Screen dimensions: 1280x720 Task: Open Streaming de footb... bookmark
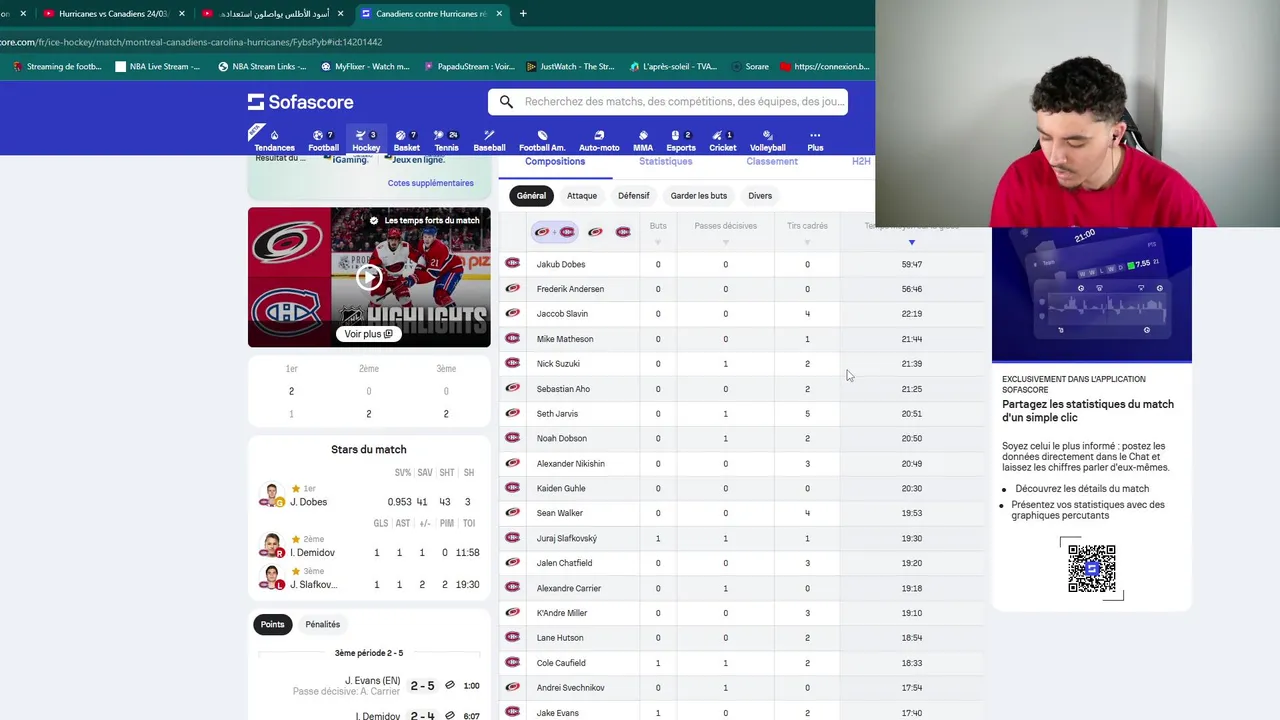[57, 67]
